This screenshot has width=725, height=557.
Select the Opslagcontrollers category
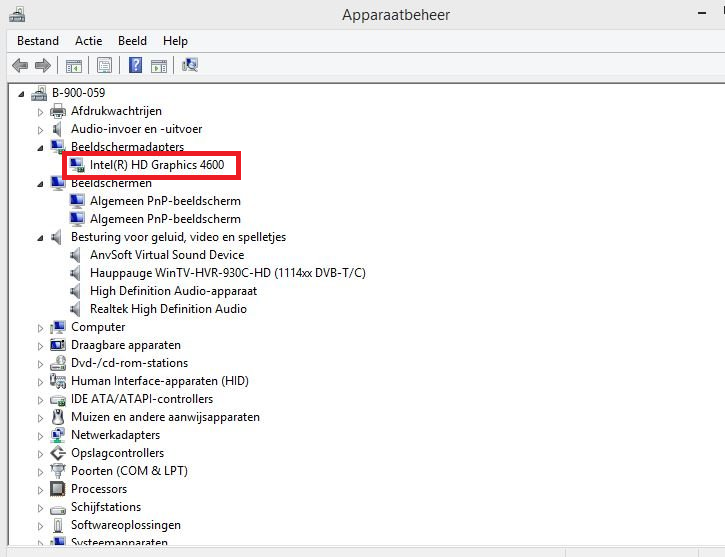click(x=117, y=453)
